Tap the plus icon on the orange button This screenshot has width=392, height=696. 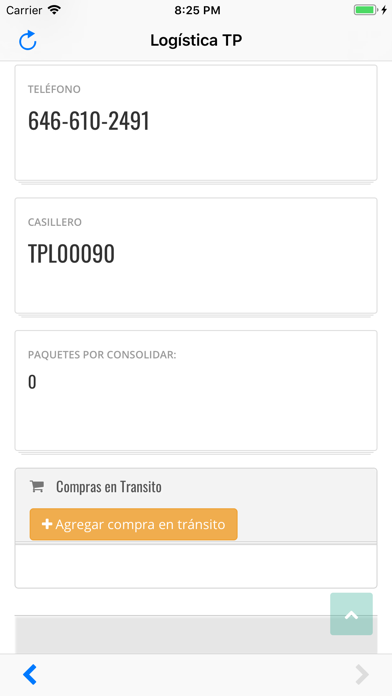click(47, 524)
